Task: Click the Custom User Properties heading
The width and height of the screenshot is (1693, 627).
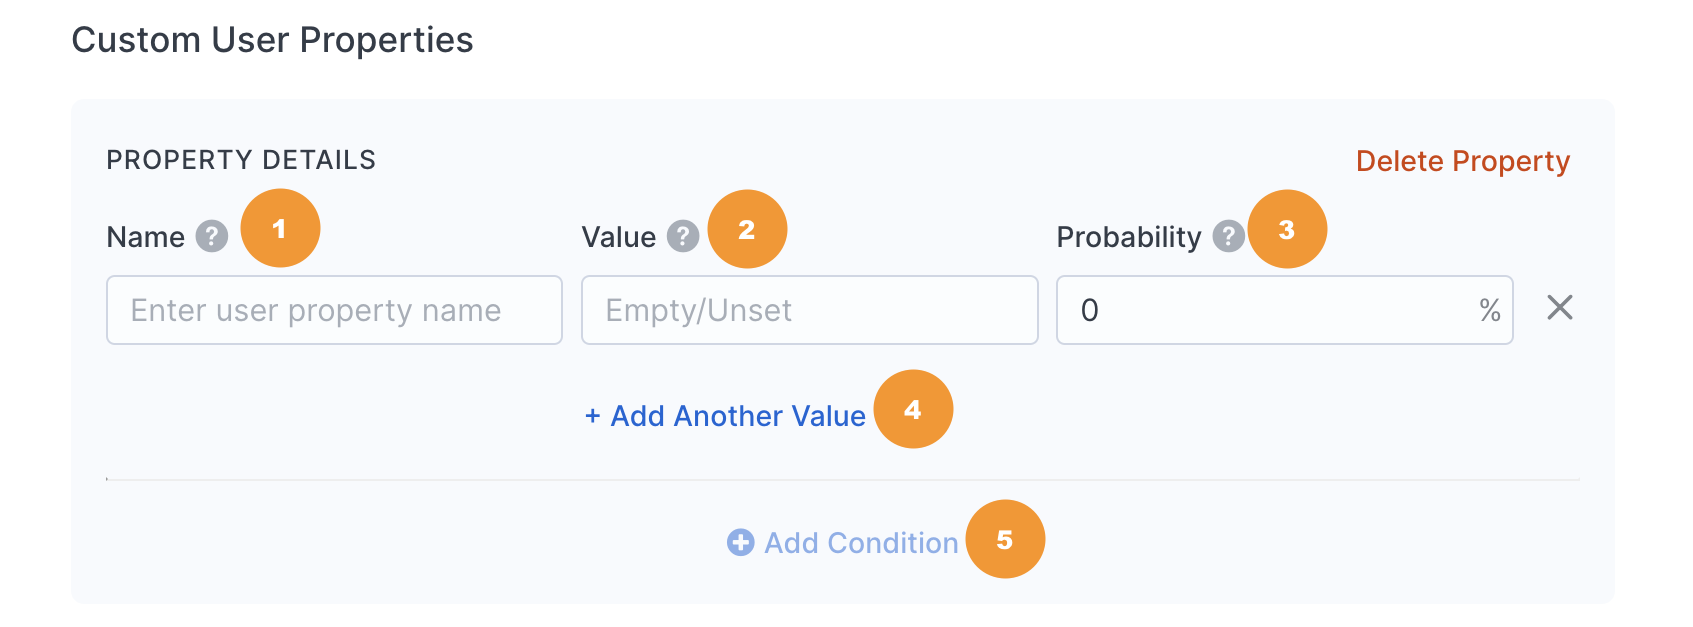Action: point(273,40)
